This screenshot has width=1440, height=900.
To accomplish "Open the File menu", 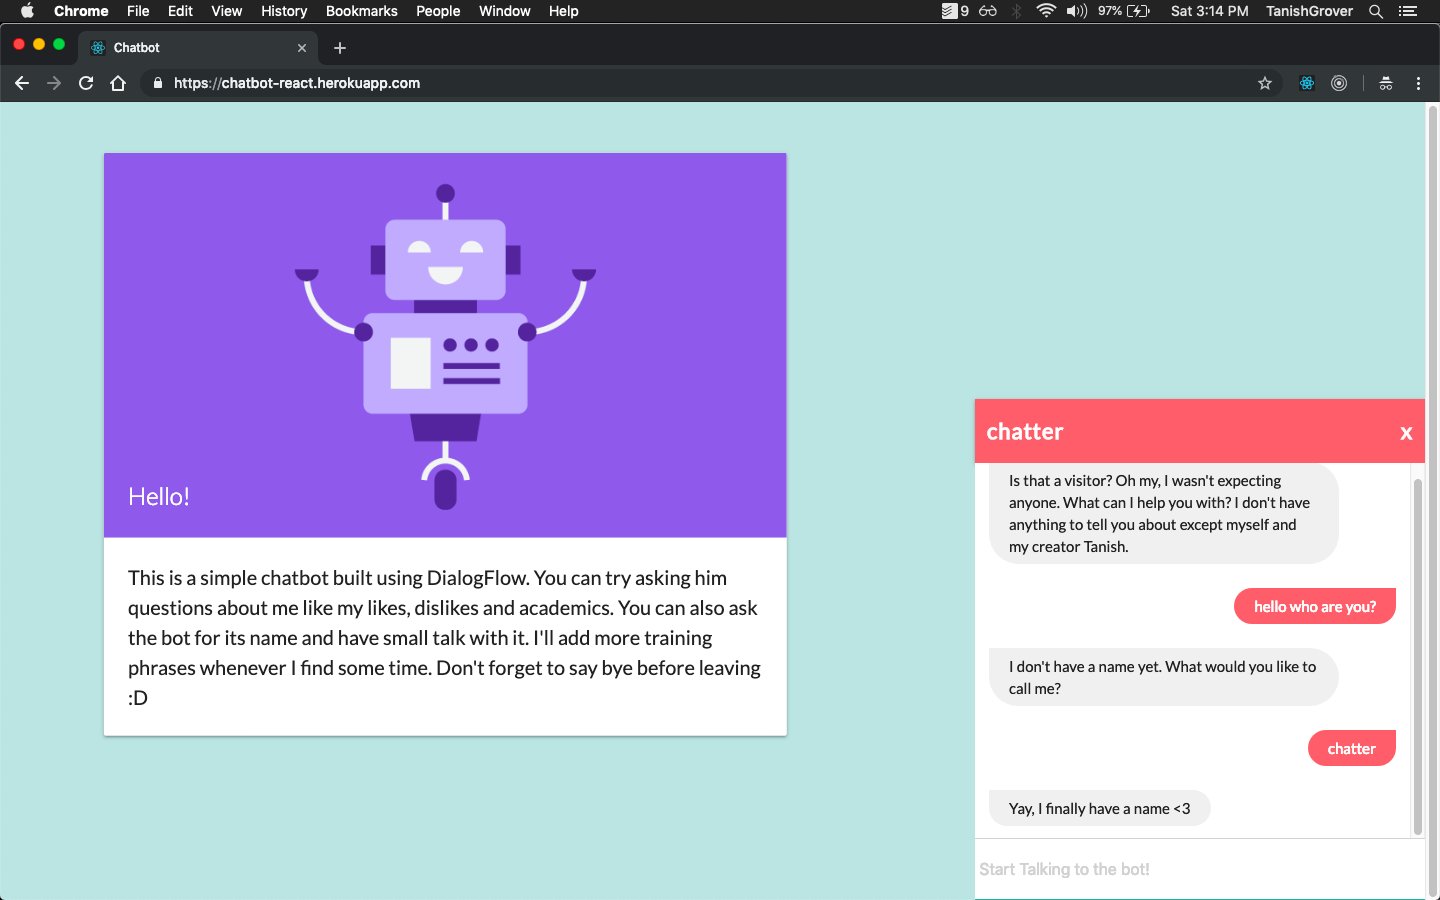I will 138,11.
